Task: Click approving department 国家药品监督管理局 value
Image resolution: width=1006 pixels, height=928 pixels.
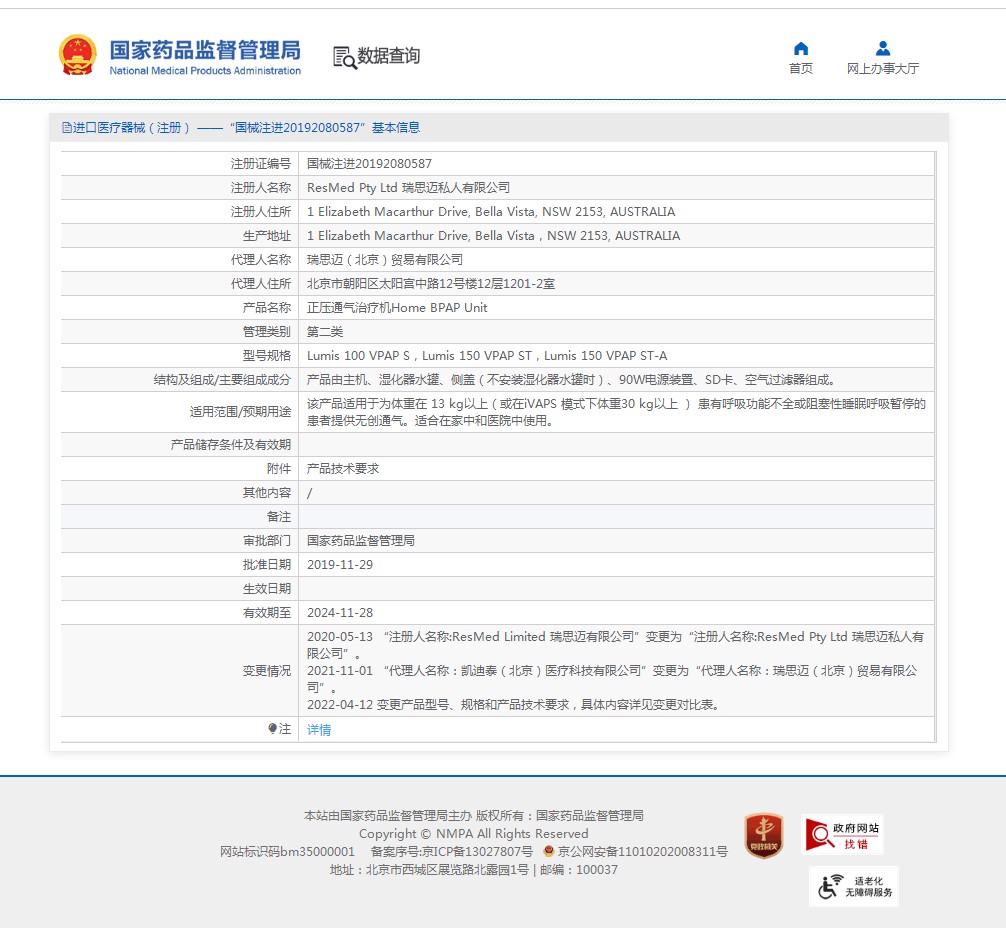Action: (361, 540)
